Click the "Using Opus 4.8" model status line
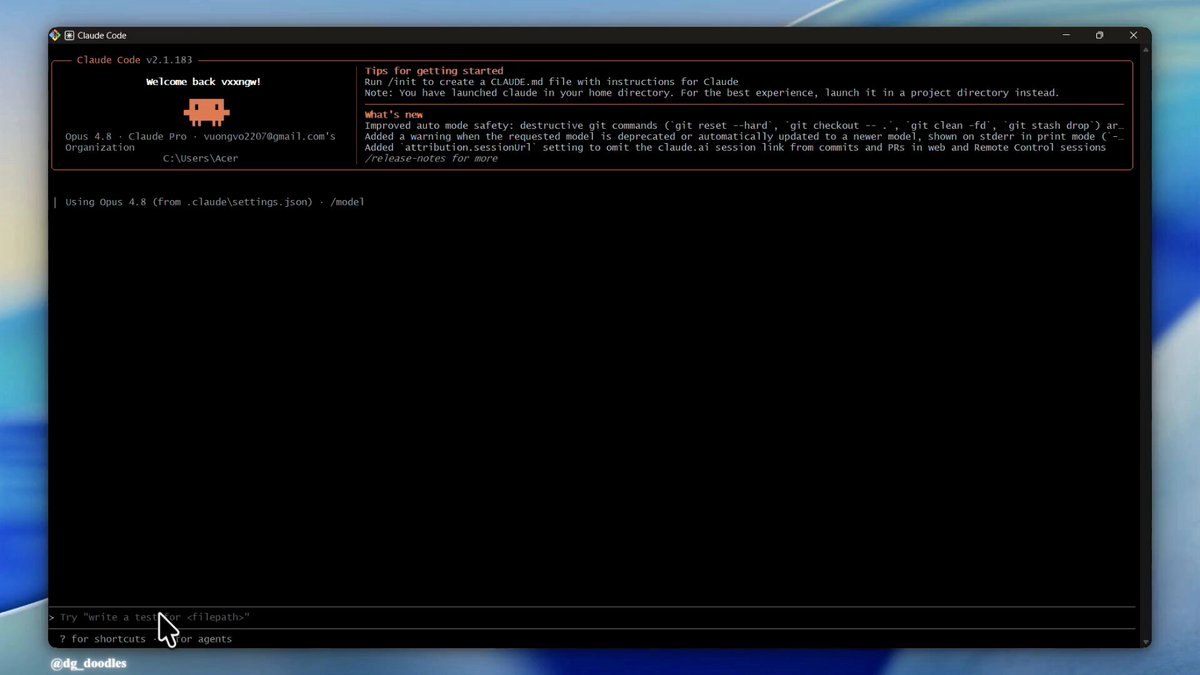This screenshot has height=675, width=1200. 215,202
